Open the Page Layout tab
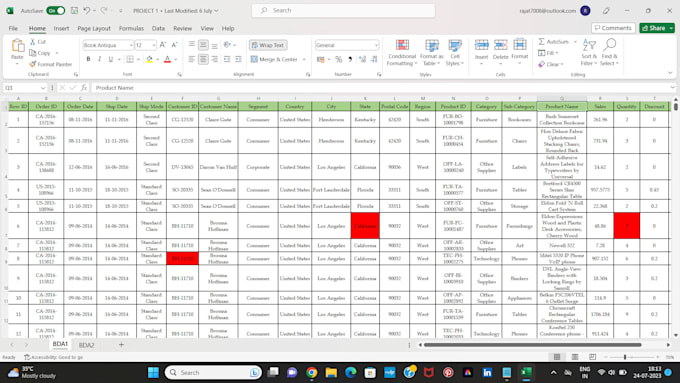Screen dimensions: 680x383 tap(94, 28)
